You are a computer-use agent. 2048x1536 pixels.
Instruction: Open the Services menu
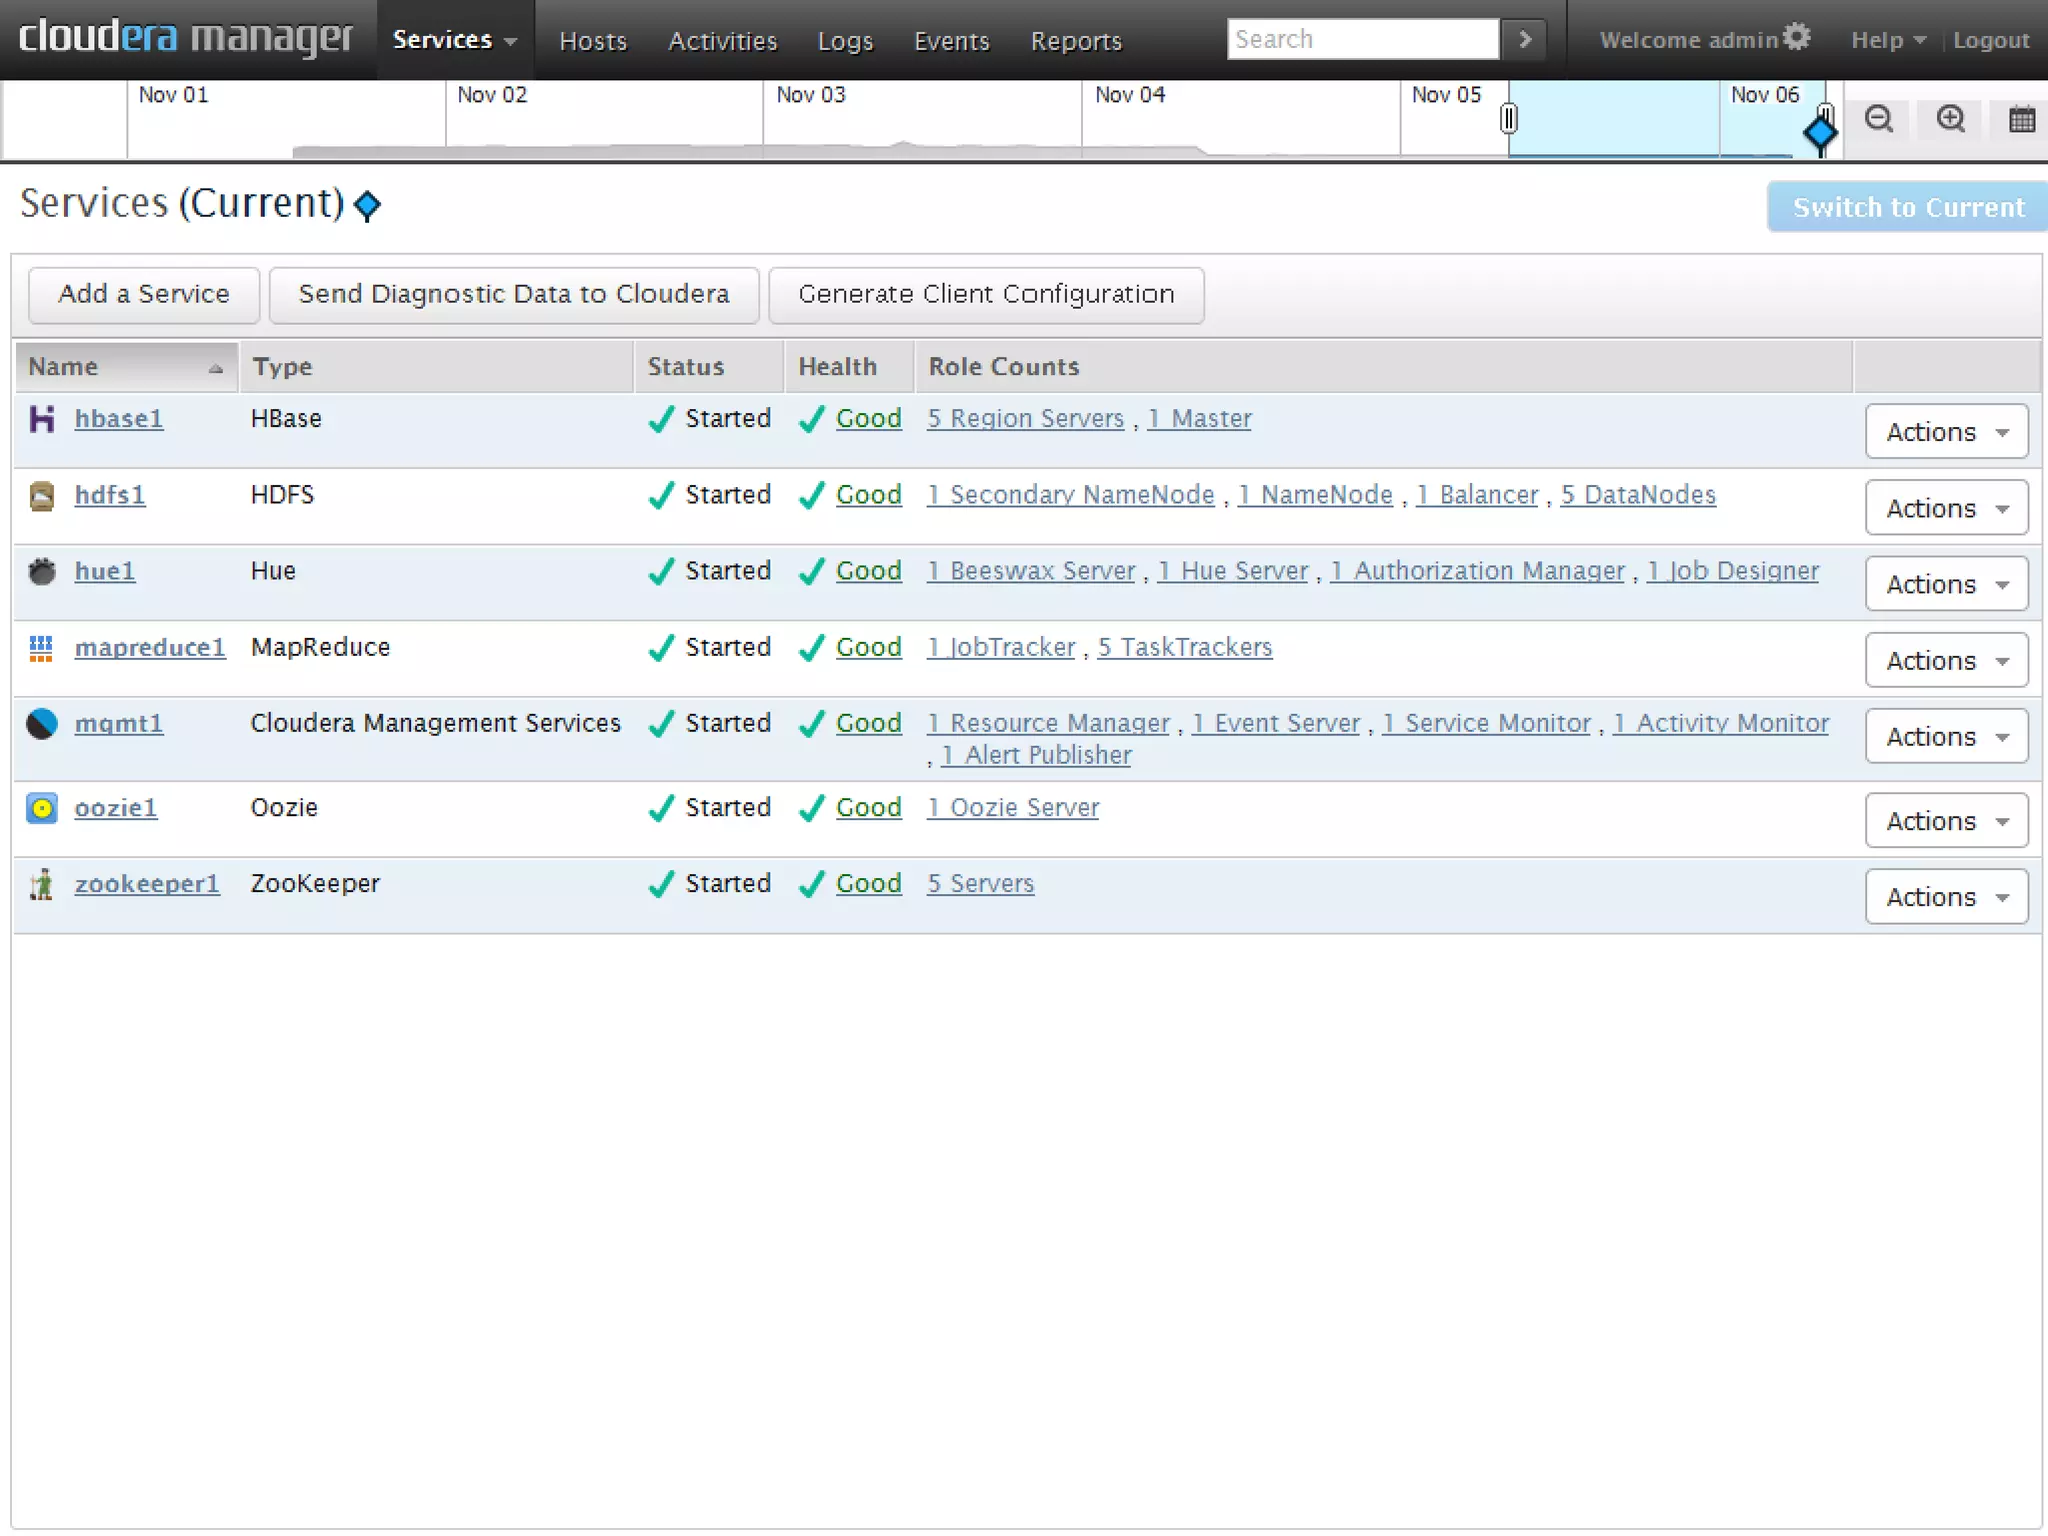(x=454, y=40)
